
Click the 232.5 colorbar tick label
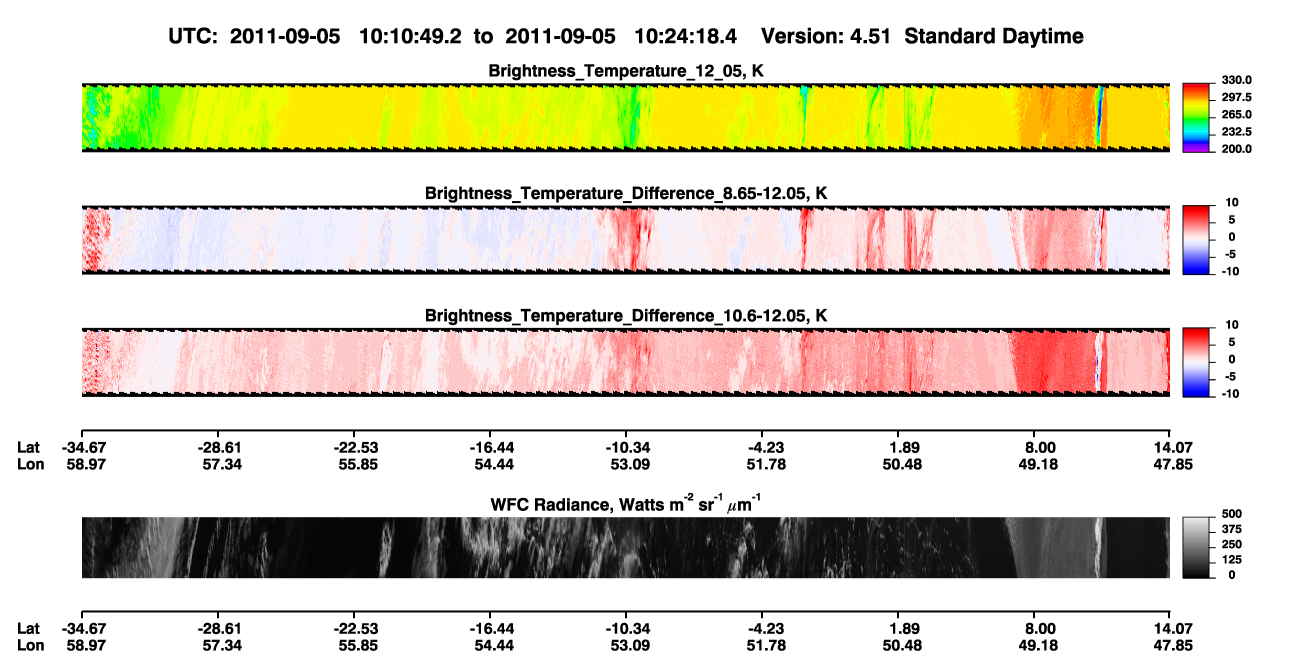[x=1236, y=131]
